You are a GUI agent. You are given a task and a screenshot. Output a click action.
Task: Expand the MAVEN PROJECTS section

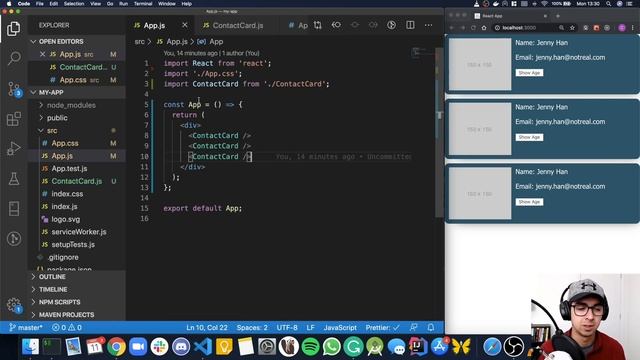tap(77, 315)
